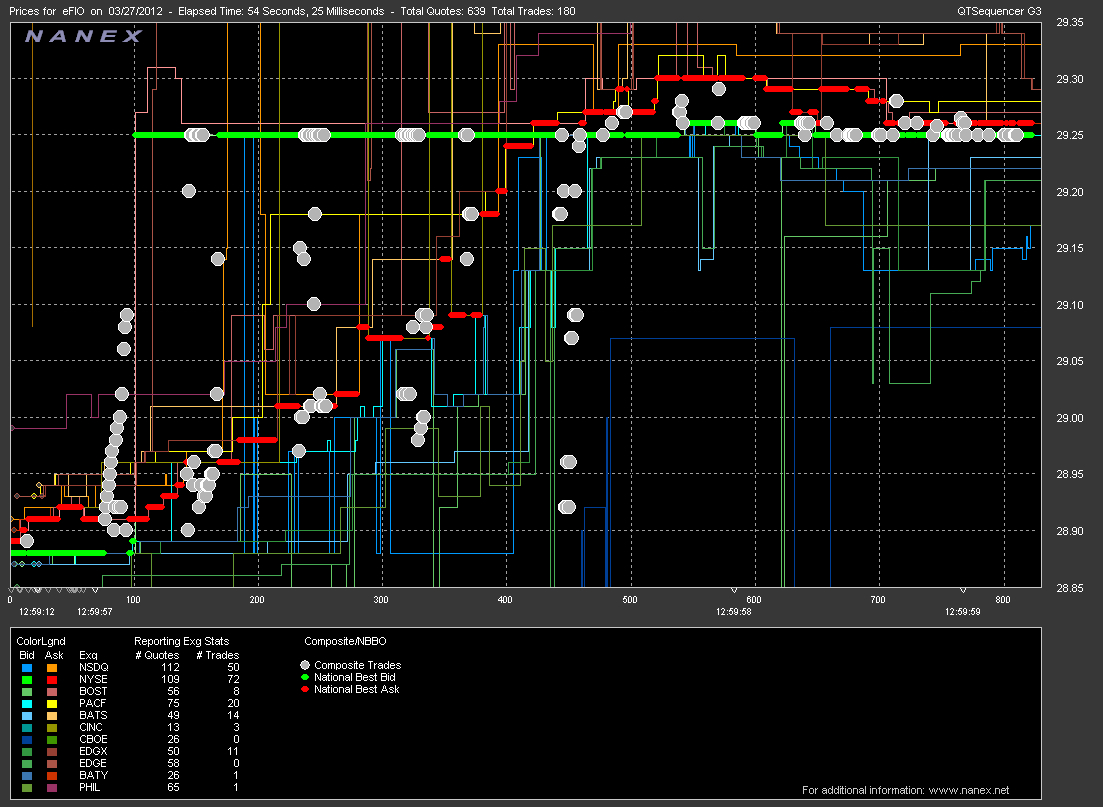The image size is (1103, 807).
Task: Select the PHIL exchange row label
Action: click(x=89, y=787)
